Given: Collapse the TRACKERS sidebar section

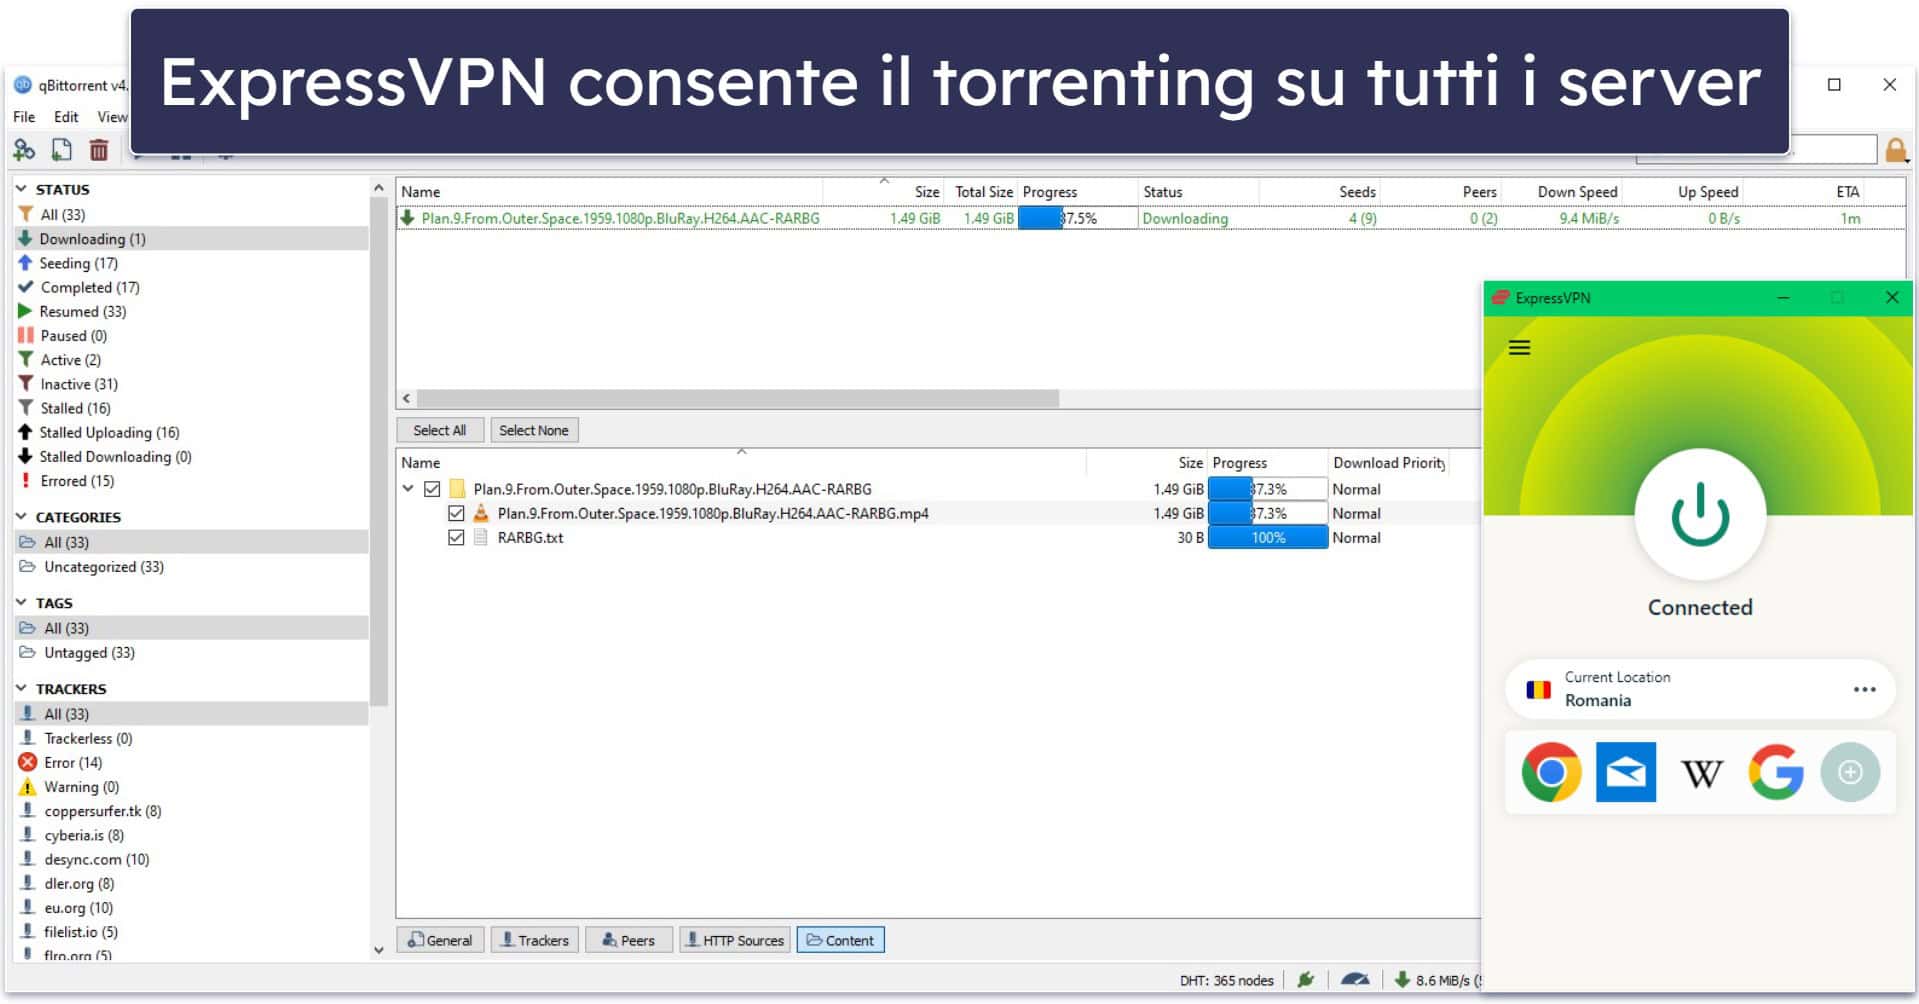Looking at the screenshot, I should click(x=22, y=688).
